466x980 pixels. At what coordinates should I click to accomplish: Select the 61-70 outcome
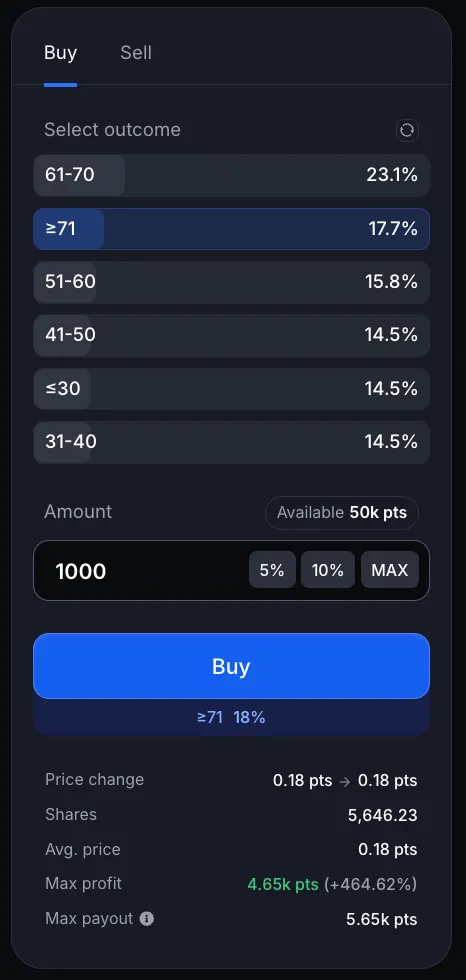231,175
